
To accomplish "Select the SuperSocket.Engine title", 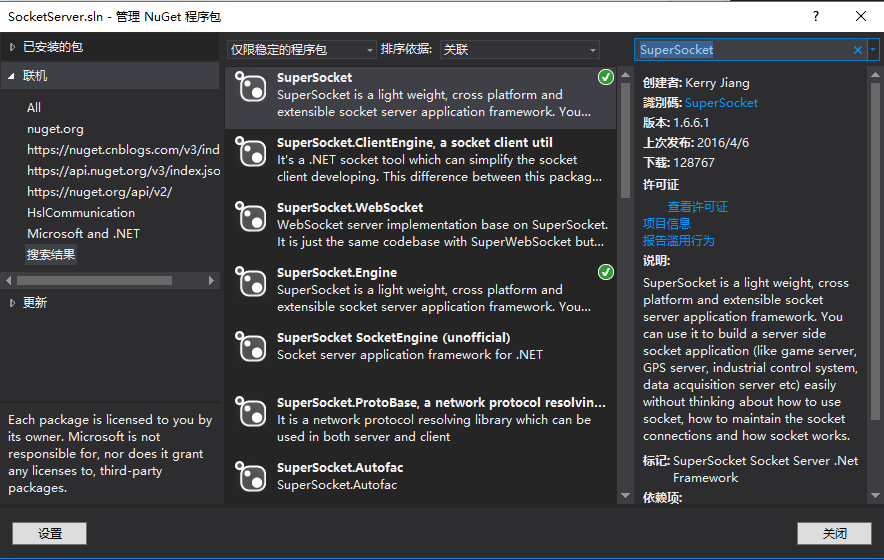I will (337, 273).
